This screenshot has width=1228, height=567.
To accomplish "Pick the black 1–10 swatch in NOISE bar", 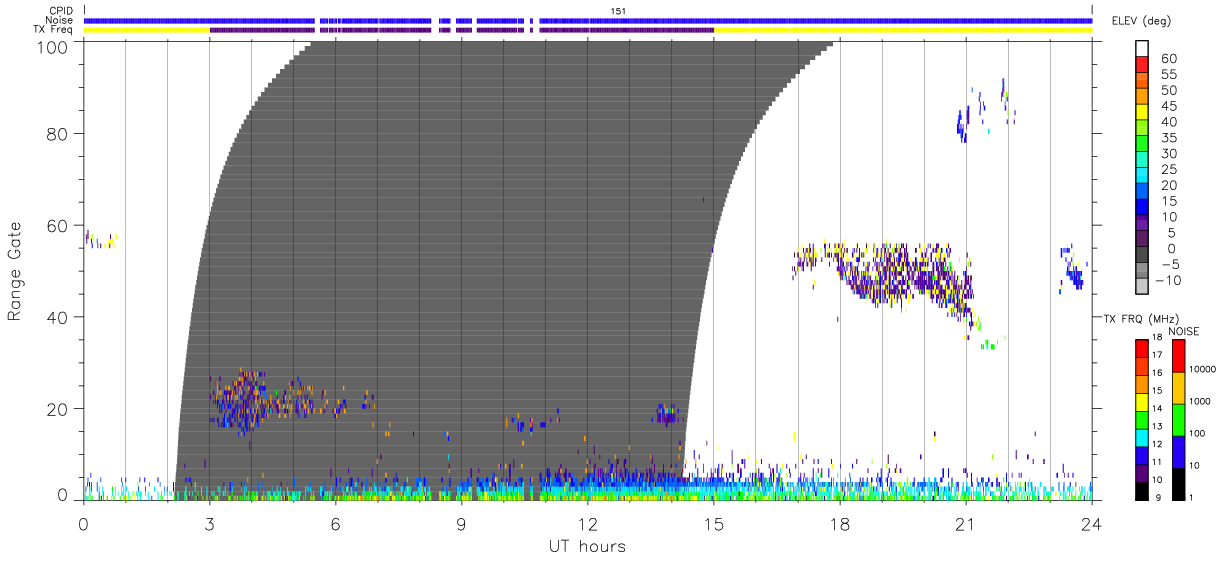I will pos(1177,484).
